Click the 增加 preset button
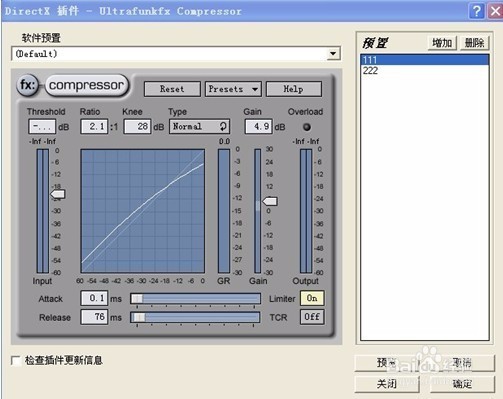 pyautogui.click(x=442, y=43)
